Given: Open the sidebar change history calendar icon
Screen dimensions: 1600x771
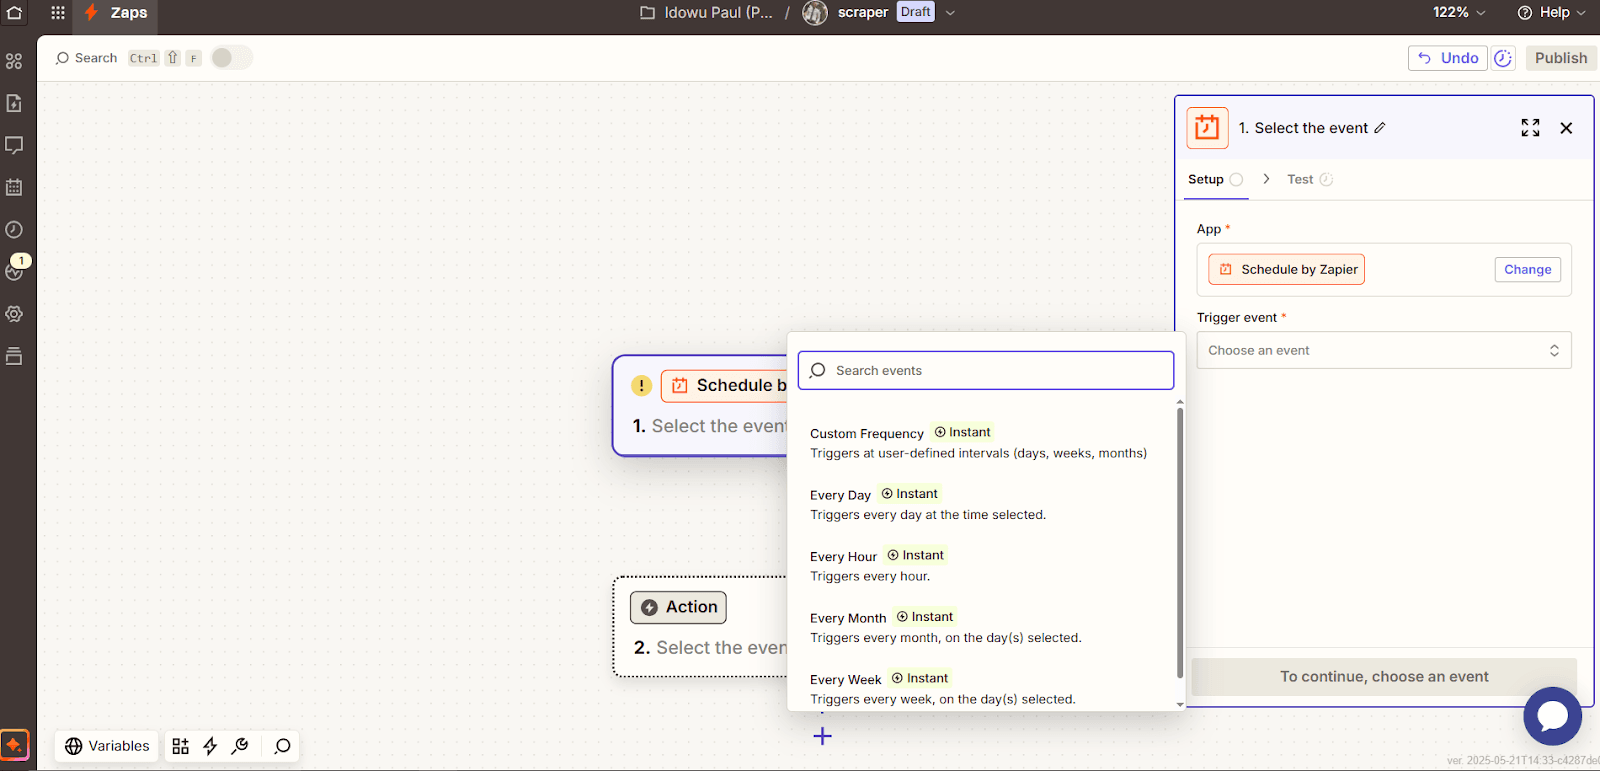Looking at the screenshot, I should pos(14,187).
